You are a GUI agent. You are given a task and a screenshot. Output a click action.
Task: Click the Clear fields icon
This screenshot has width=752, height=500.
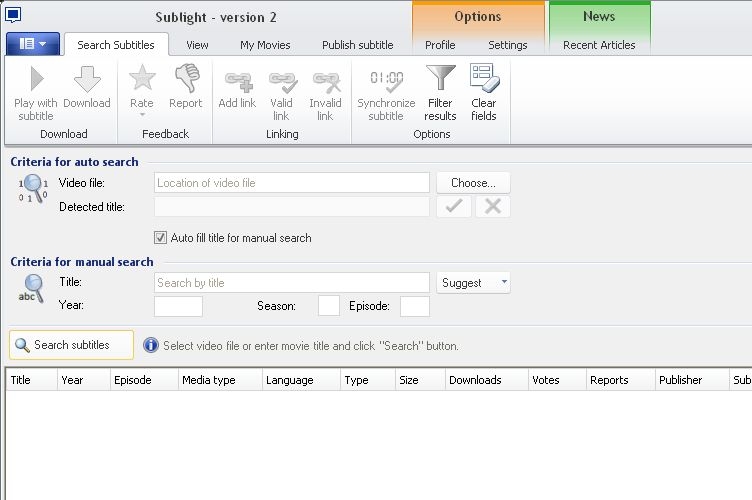483,79
